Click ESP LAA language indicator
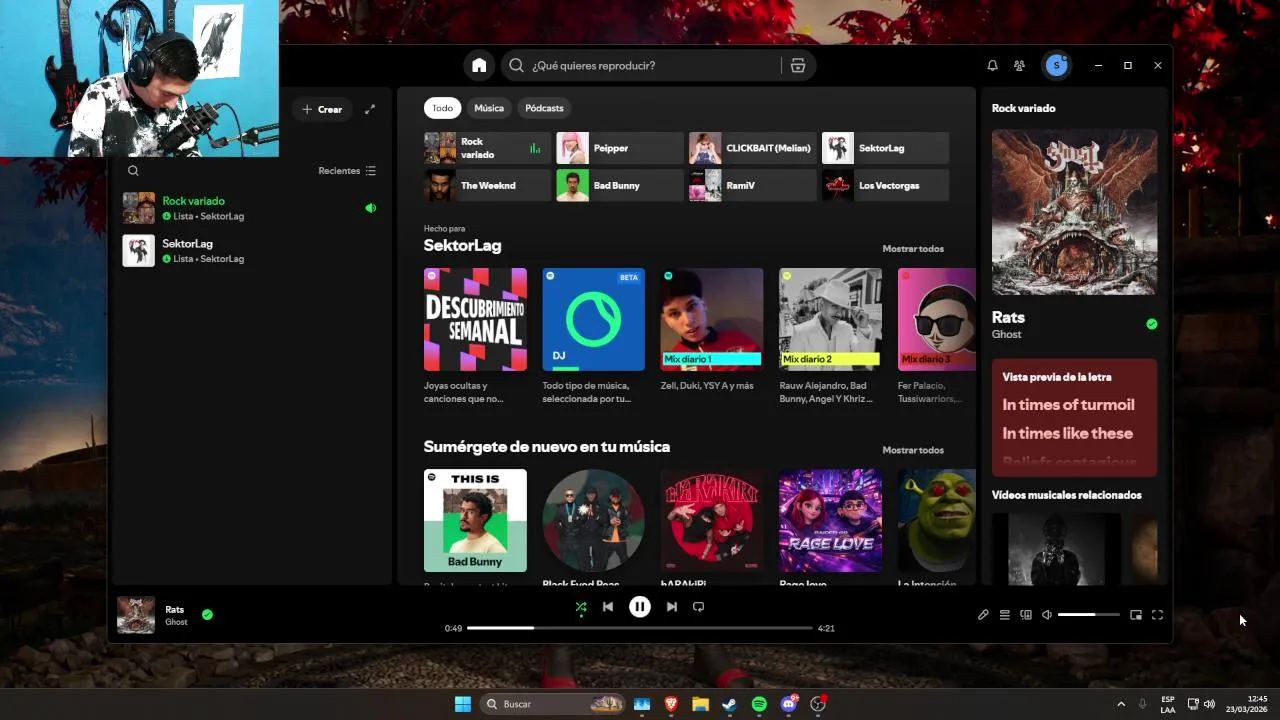Viewport: 1280px width, 720px height. [1168, 704]
